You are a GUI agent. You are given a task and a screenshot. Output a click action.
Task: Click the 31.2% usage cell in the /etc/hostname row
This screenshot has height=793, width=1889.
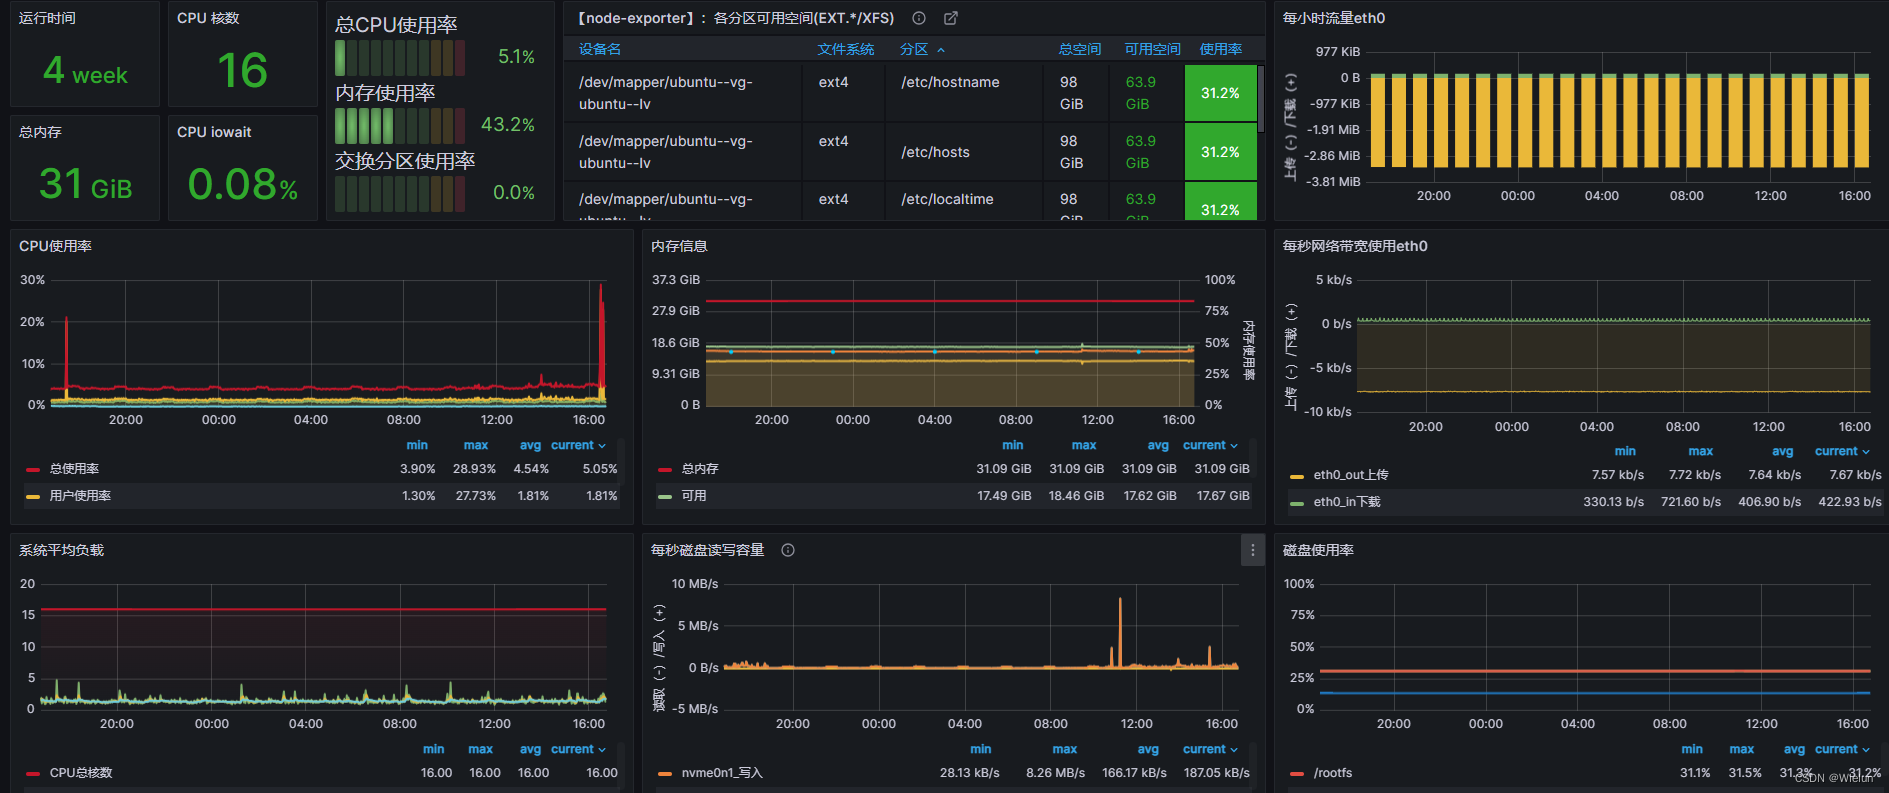1220,93
